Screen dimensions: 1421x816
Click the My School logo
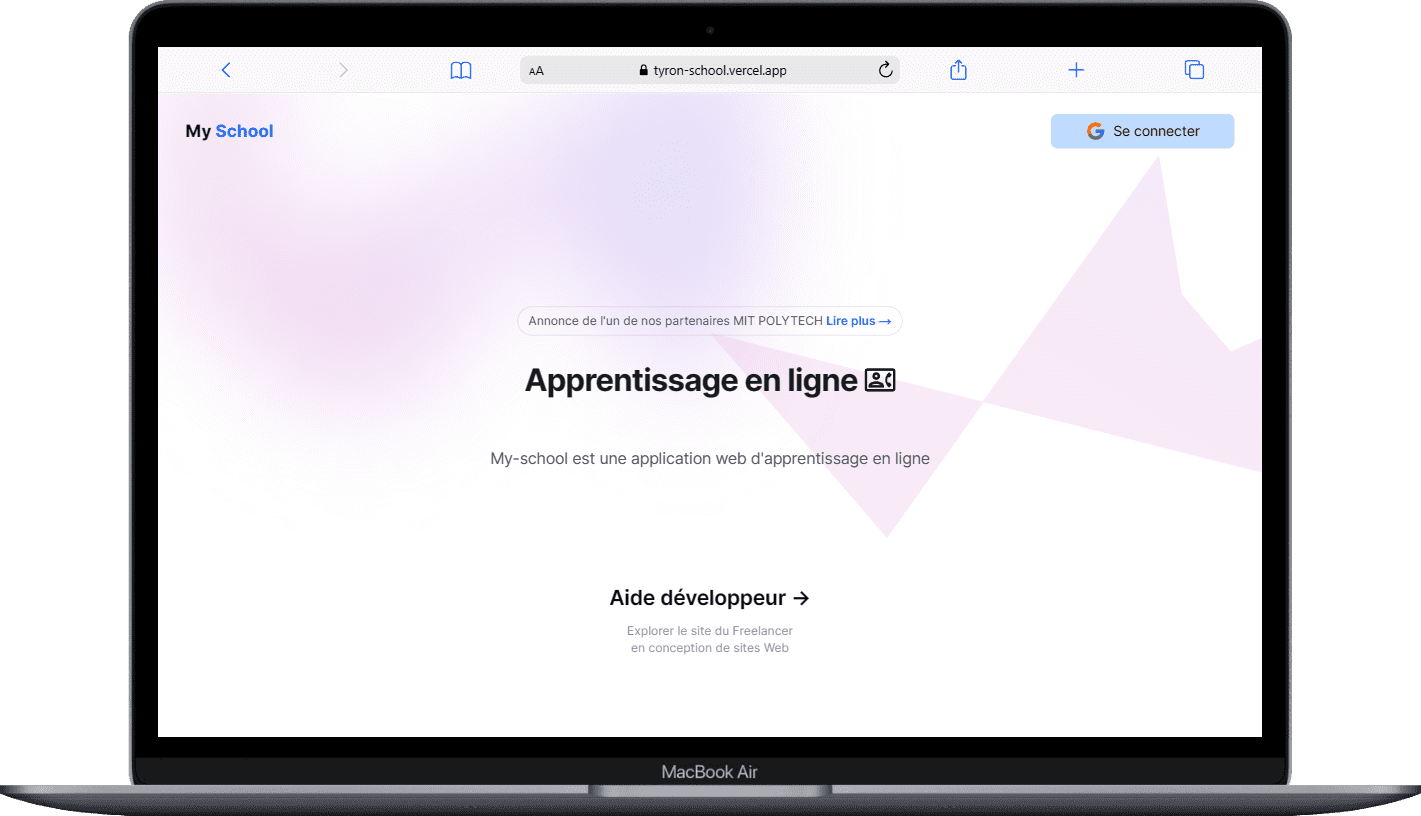[x=229, y=131]
